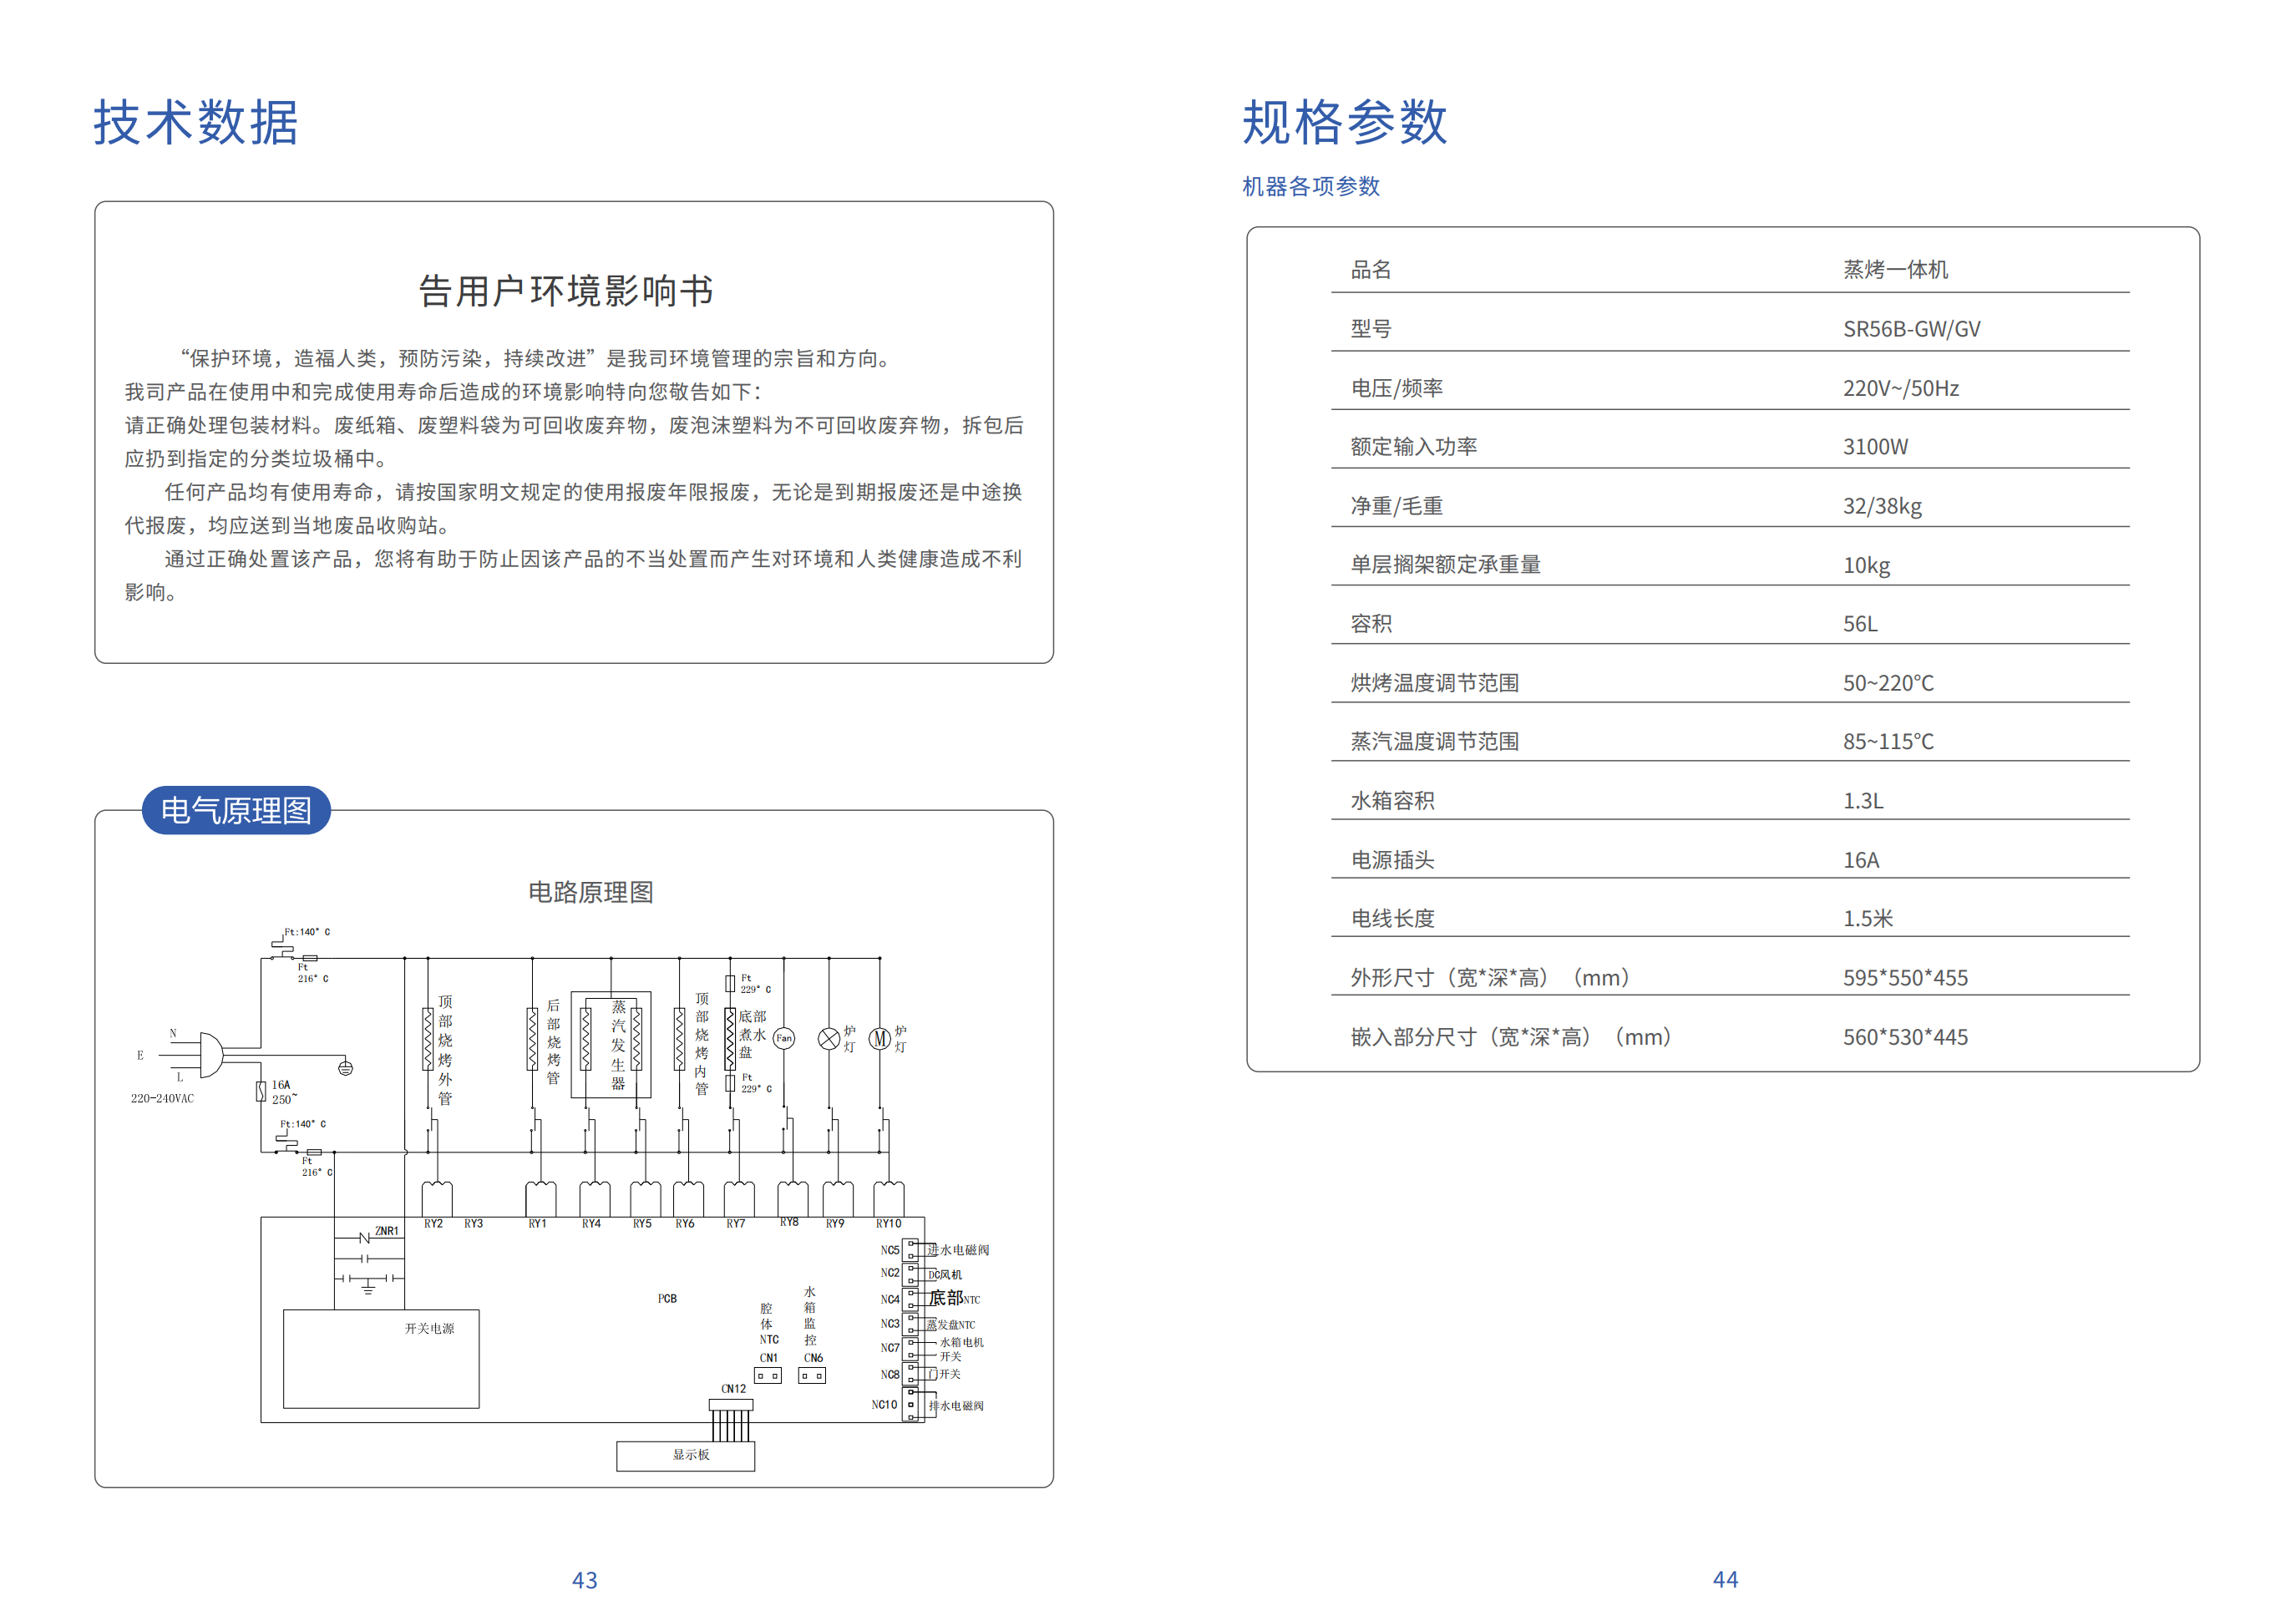The image size is (2296, 1621).
Task: Click the 规格参数 heading
Action: [x=1344, y=123]
